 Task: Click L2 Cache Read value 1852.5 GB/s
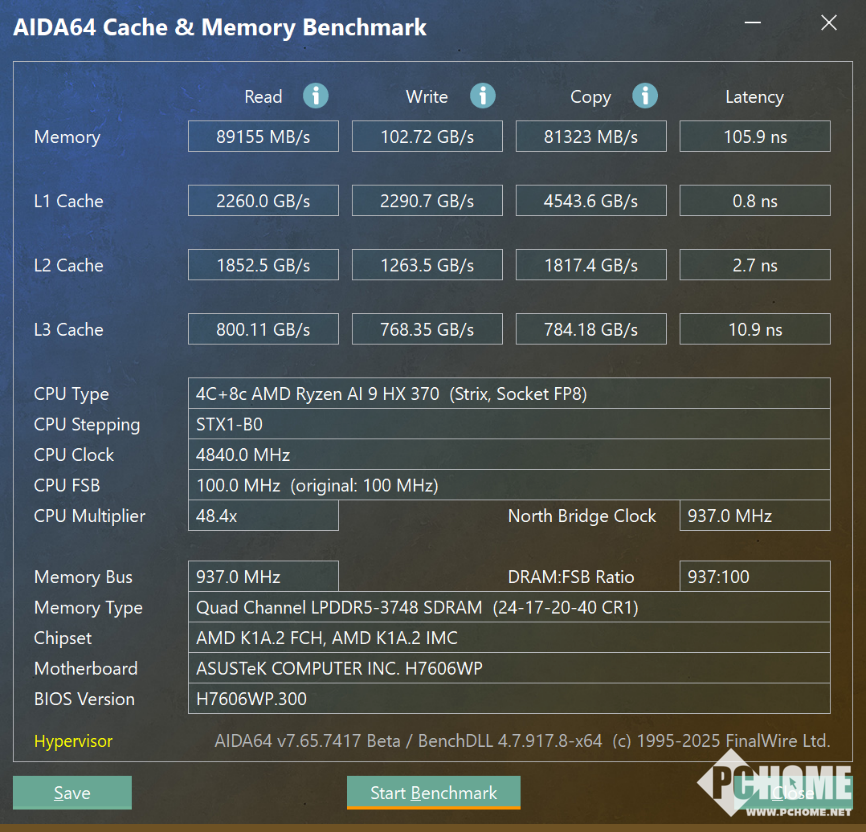(263, 265)
